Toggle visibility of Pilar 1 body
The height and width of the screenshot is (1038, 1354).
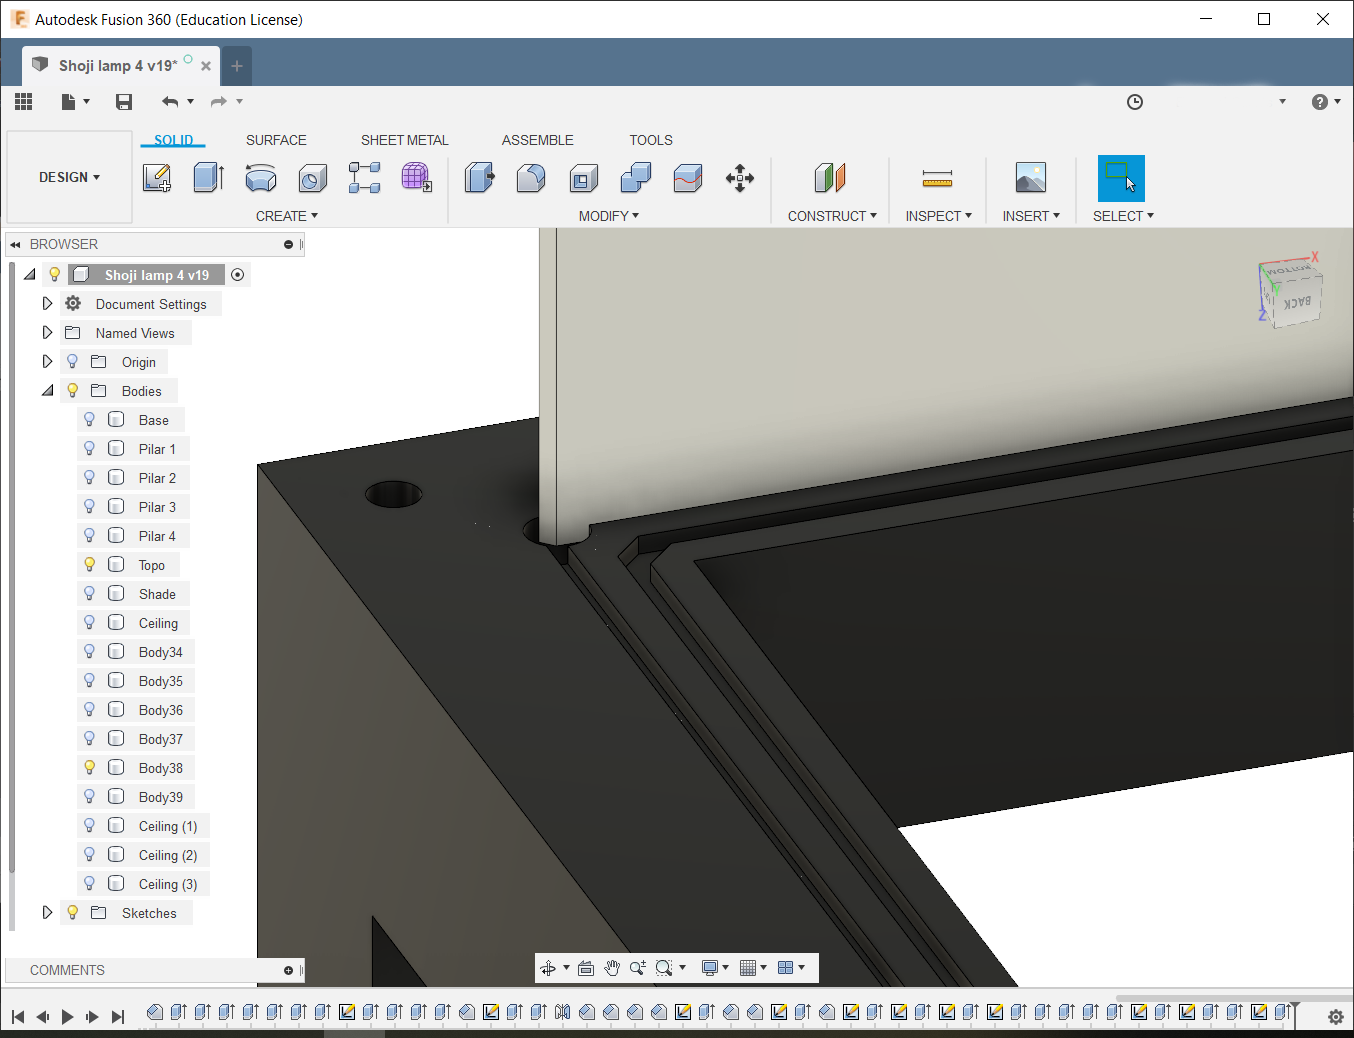90,449
